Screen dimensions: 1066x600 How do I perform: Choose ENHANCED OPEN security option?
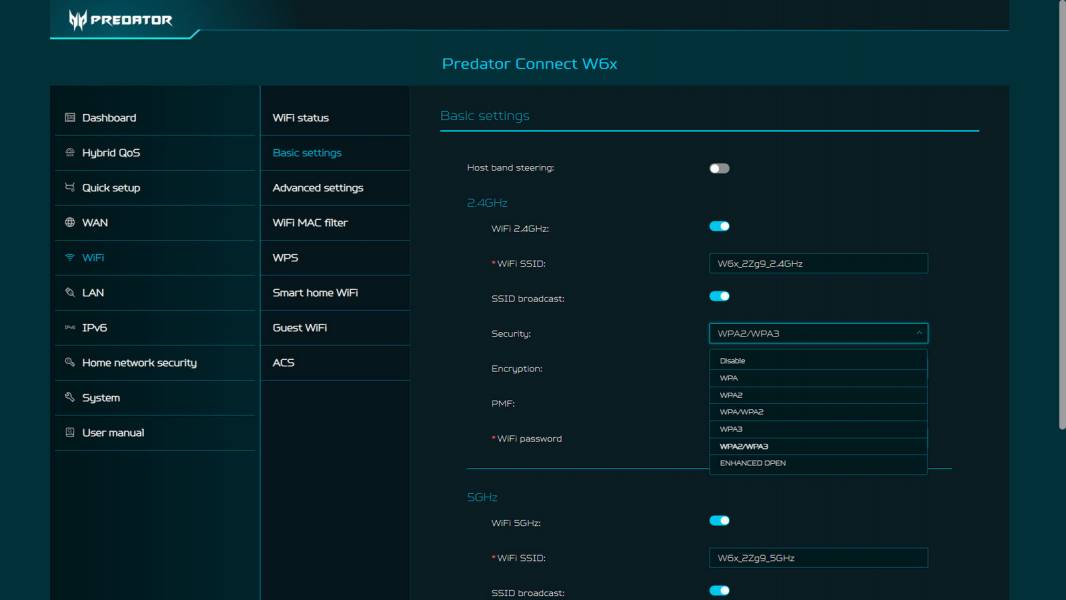click(818, 463)
